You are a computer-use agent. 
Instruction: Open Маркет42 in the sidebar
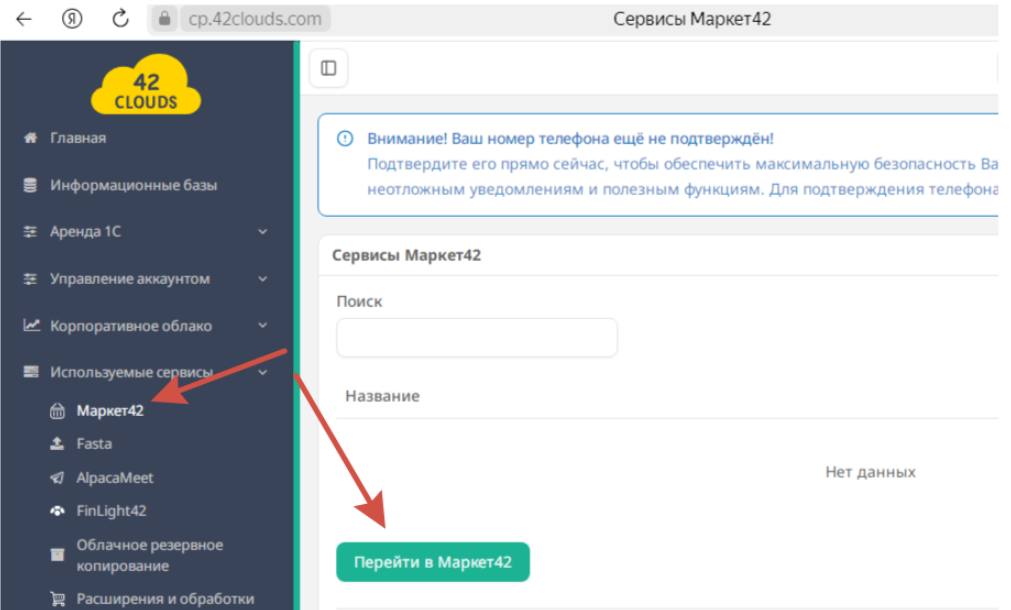click(x=110, y=411)
